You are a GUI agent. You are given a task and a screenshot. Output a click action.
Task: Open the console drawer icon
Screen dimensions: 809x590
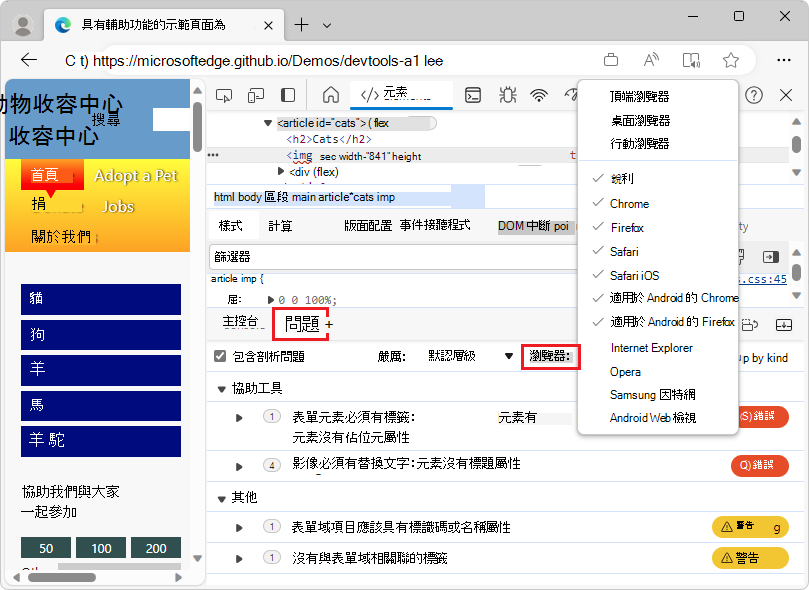[472, 95]
